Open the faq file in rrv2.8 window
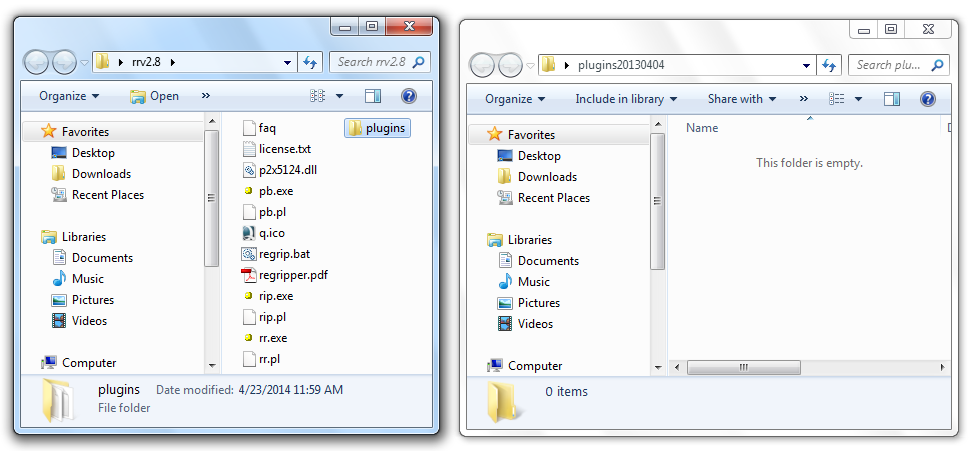 pyautogui.click(x=259, y=128)
